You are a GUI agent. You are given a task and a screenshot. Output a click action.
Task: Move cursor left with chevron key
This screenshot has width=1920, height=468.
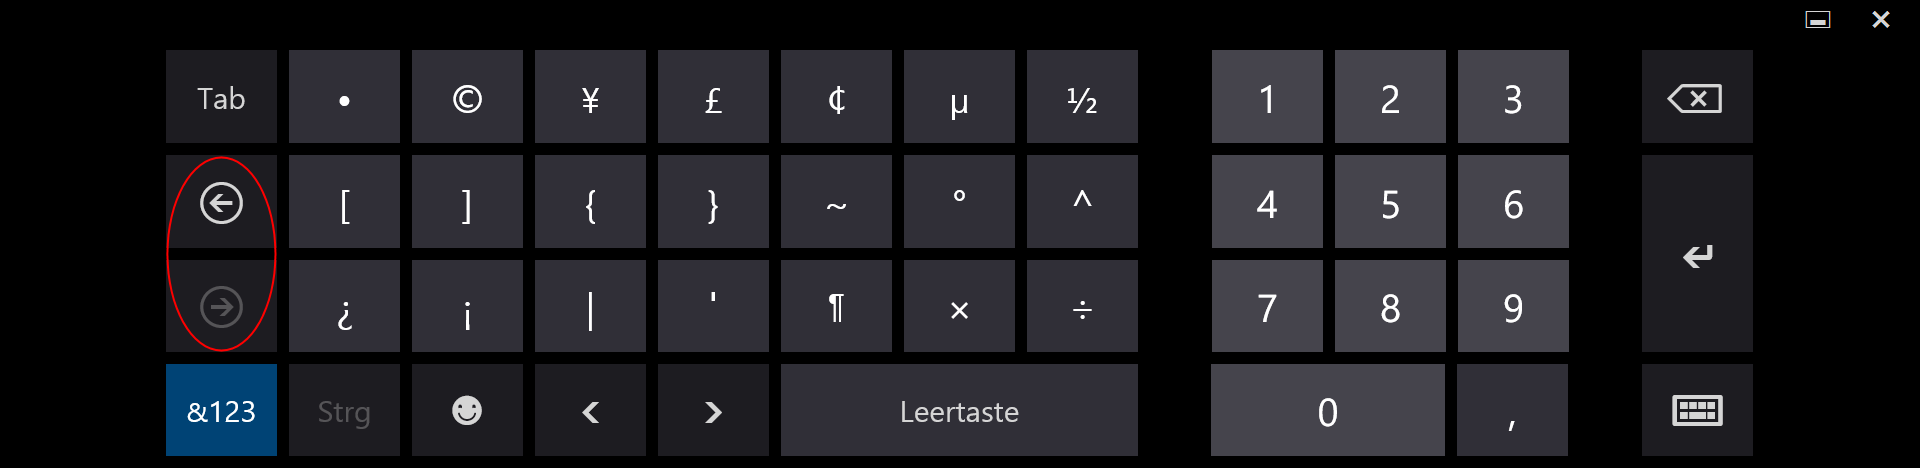(590, 410)
